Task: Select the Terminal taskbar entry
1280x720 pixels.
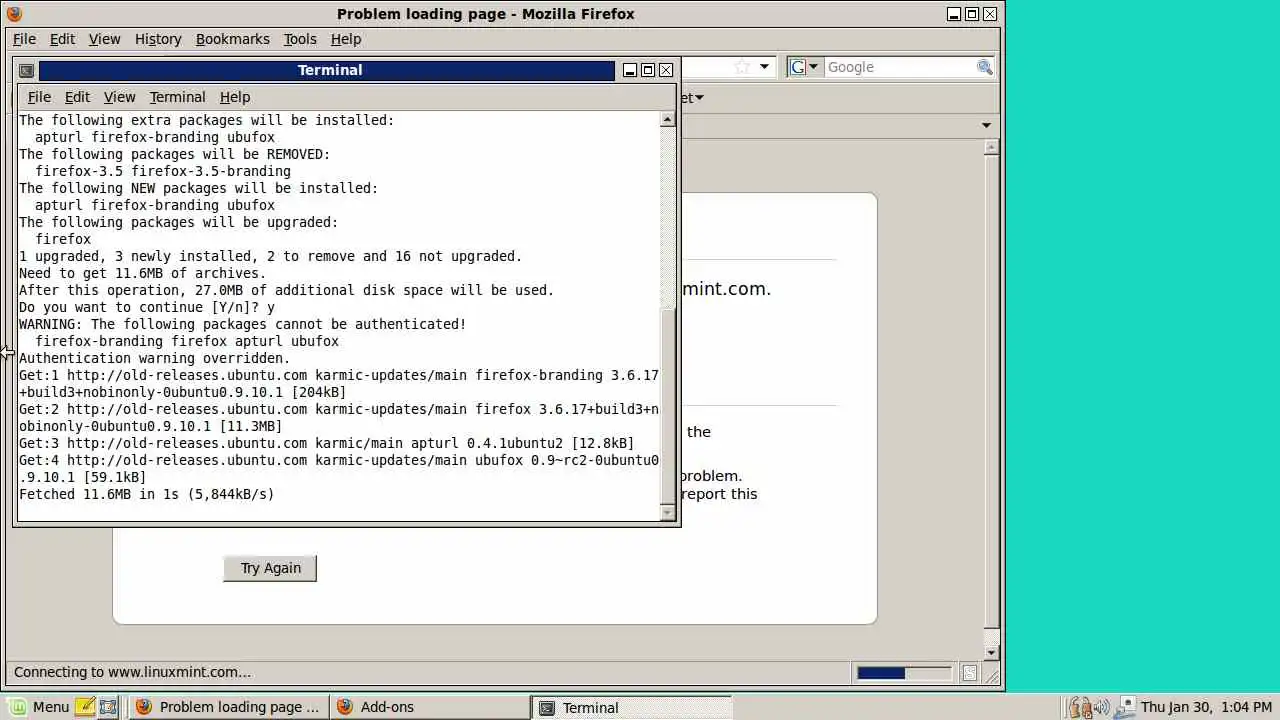Action: pos(632,707)
